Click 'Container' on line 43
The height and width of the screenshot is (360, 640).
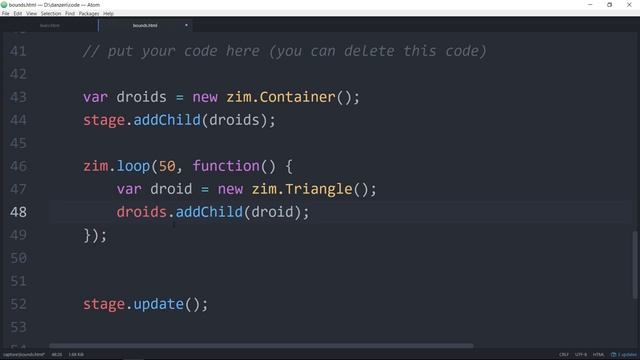tap(297, 97)
